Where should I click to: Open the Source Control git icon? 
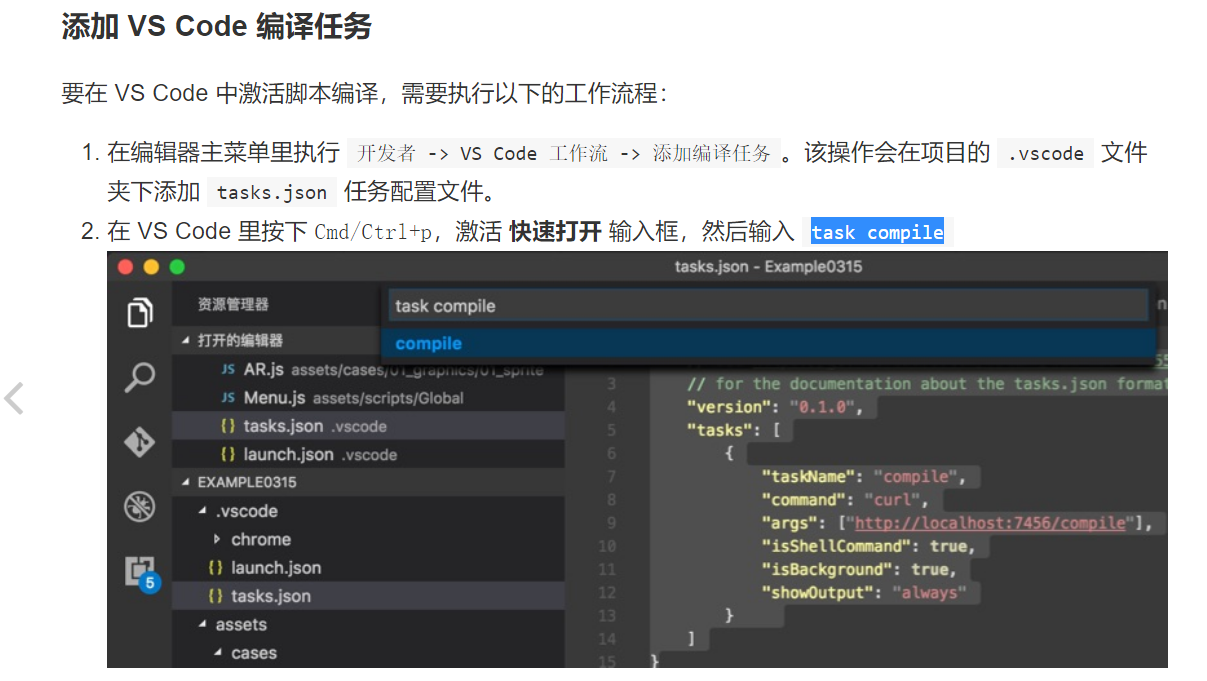tap(140, 441)
